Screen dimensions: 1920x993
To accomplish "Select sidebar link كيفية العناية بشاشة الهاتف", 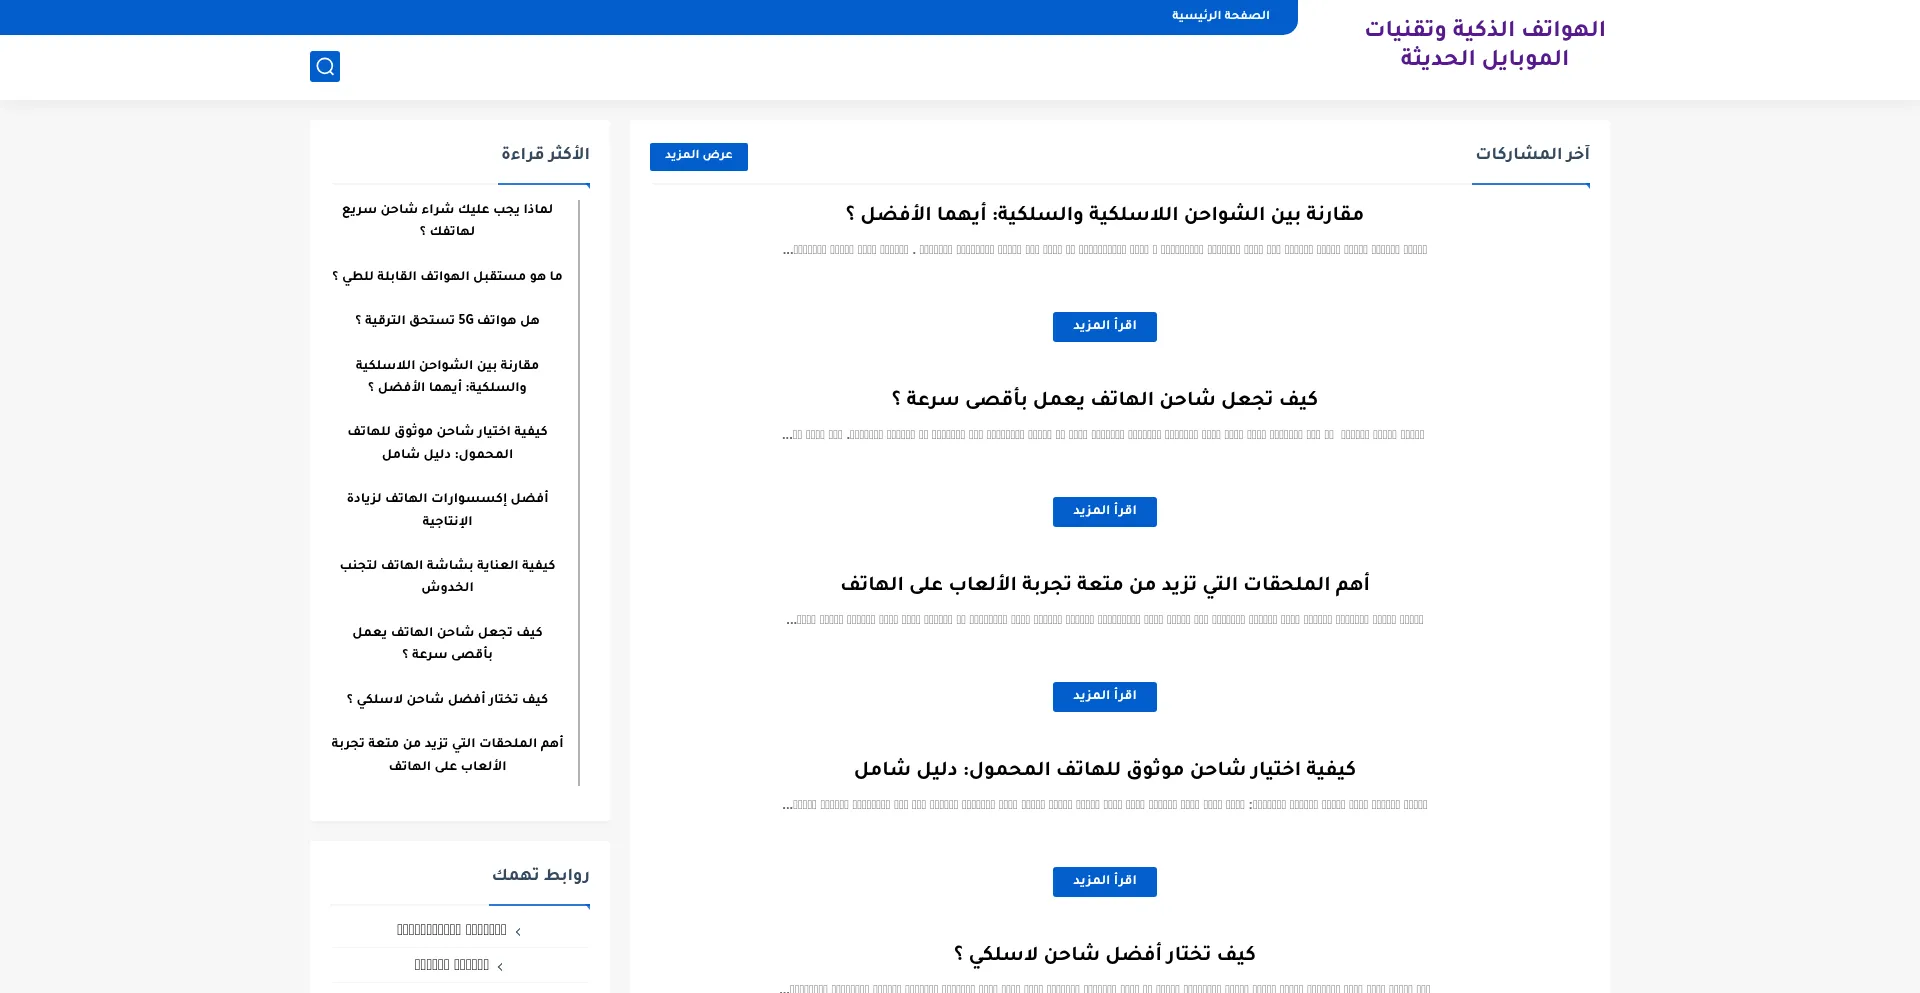I will (x=447, y=576).
